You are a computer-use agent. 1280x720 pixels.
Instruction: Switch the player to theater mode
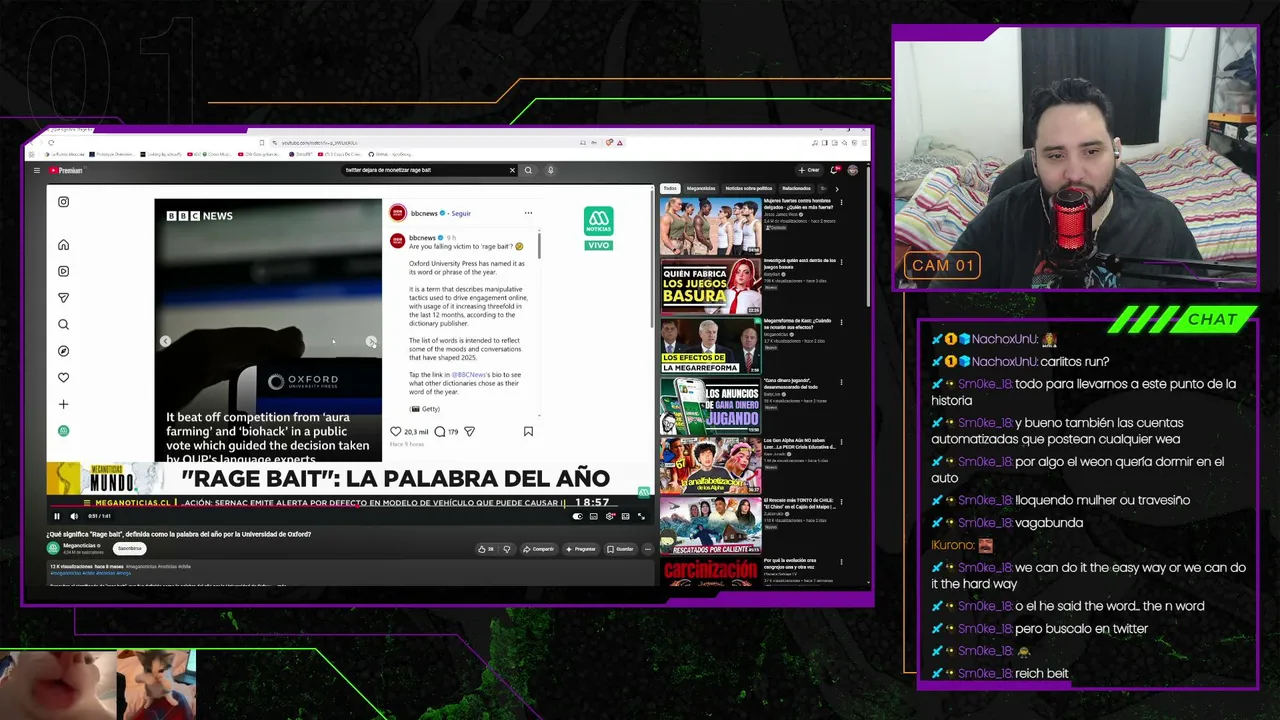coord(626,516)
